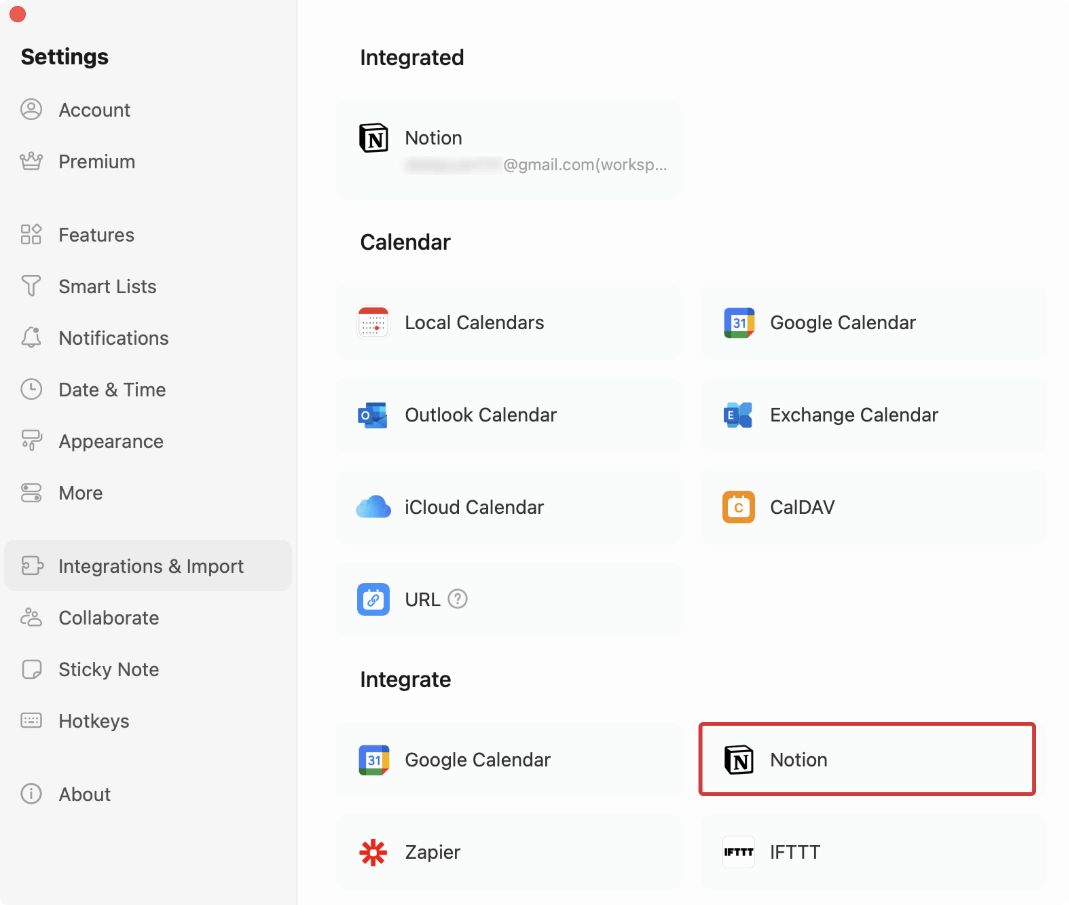Select the Sticky Note section
The height and width of the screenshot is (905, 1069).
(109, 669)
